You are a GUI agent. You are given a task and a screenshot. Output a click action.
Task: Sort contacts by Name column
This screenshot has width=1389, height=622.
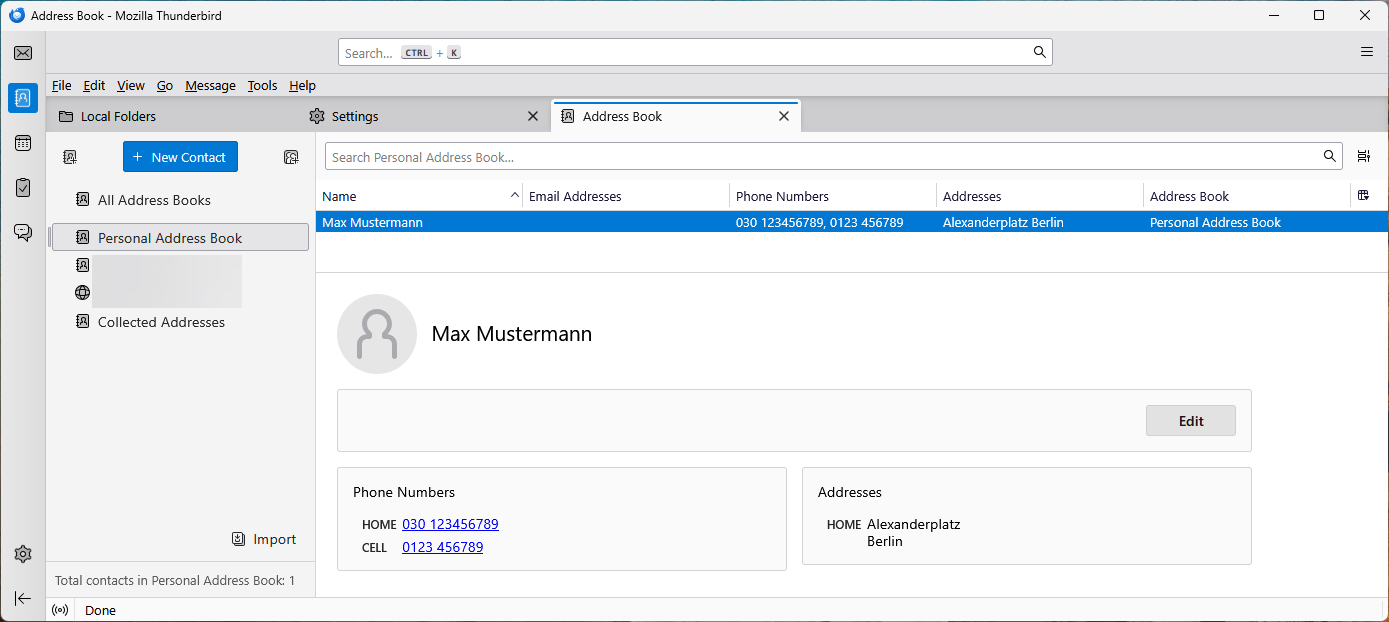coord(419,196)
